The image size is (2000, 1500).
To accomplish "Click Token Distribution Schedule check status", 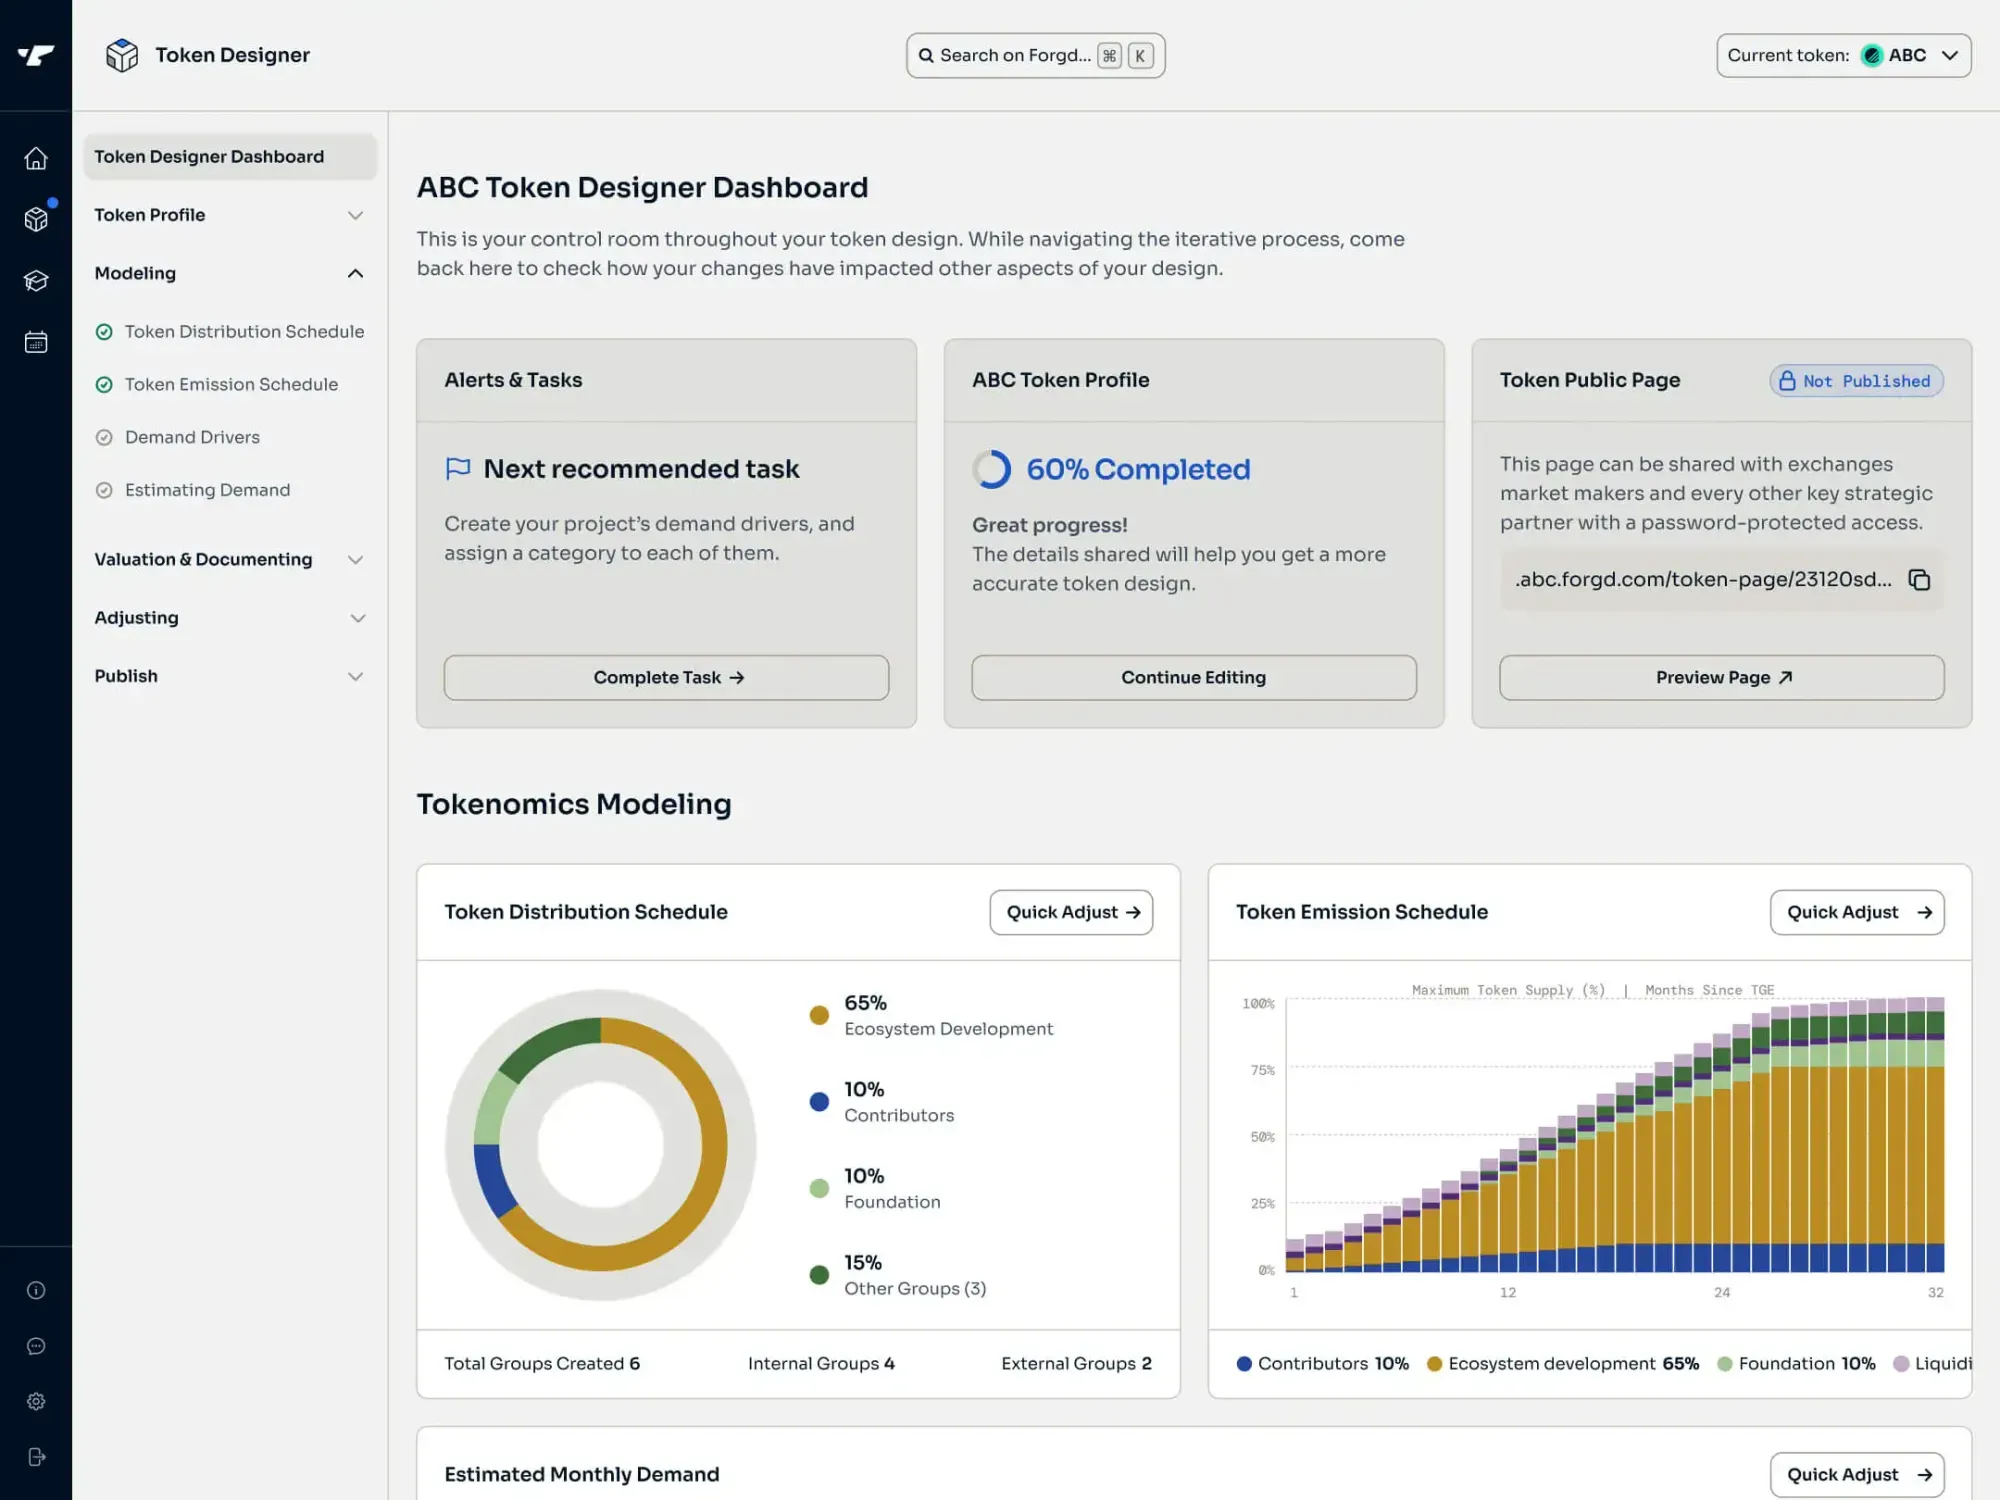I will [104, 332].
